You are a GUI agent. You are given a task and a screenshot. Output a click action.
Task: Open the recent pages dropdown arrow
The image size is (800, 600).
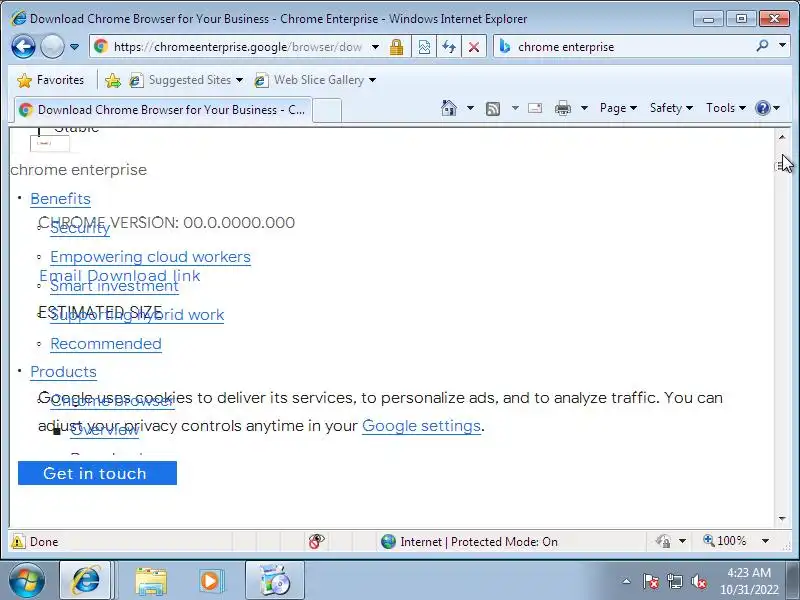click(74, 47)
